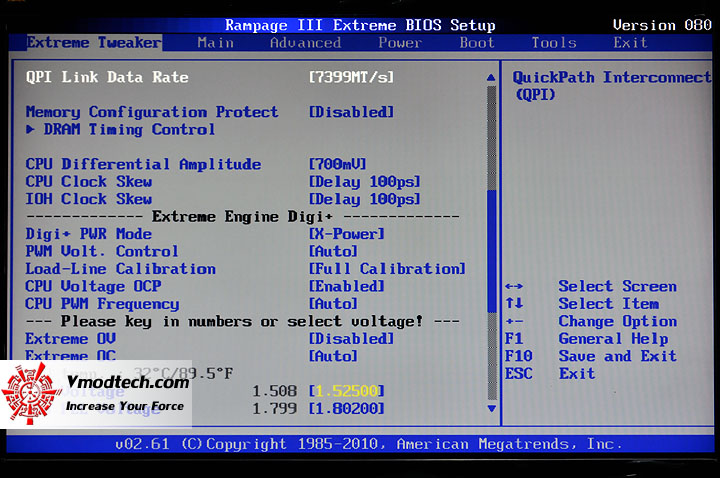Image resolution: width=720 pixels, height=478 pixels.
Task: Click the F10 key label
Action: tap(518, 356)
